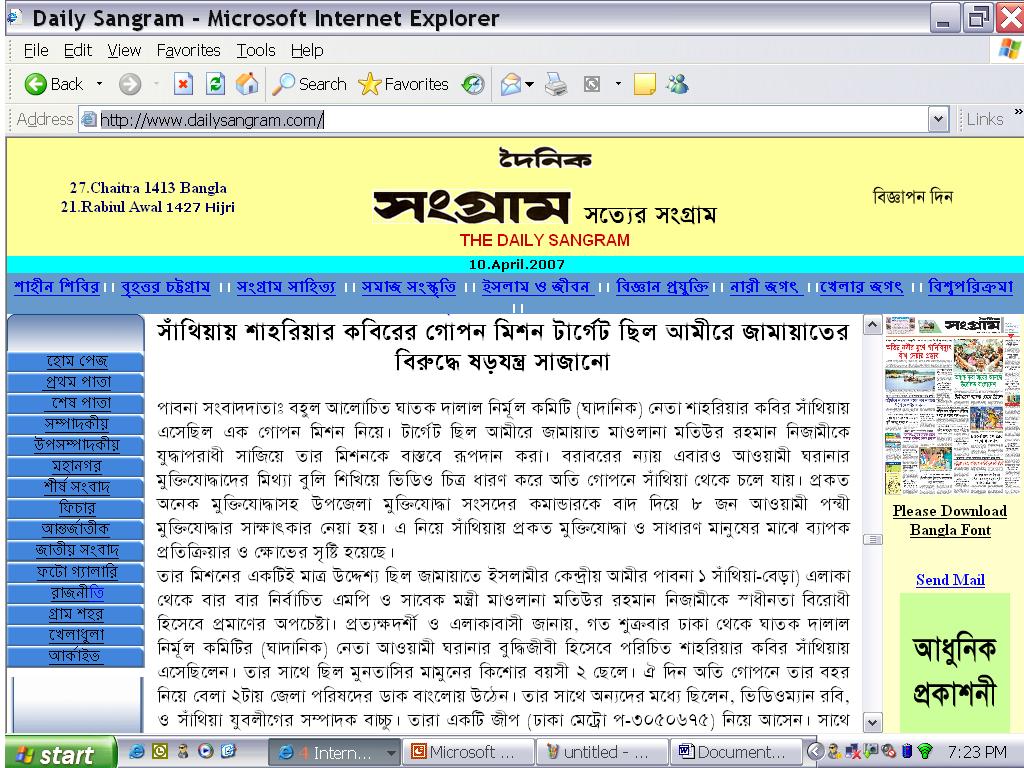This screenshot has height=768, width=1024.
Task: Open the Edit menu
Action: click(x=78, y=50)
